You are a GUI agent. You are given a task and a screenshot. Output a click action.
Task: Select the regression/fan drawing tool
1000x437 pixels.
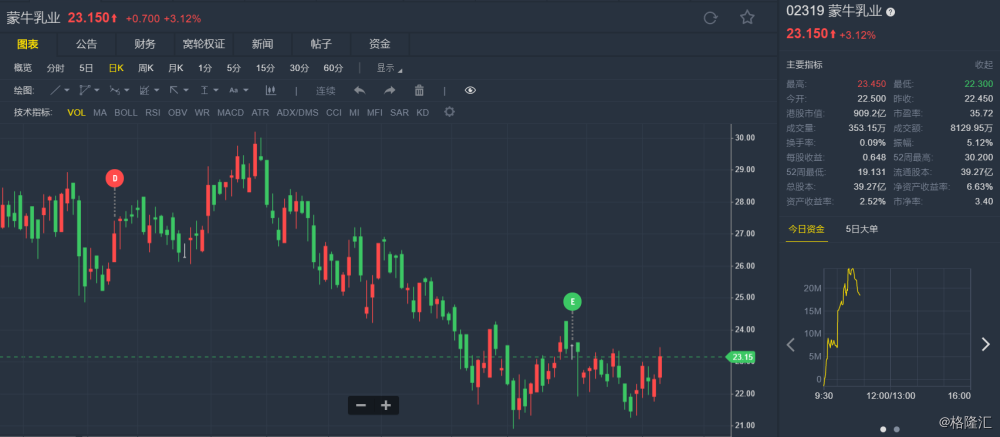[x=144, y=91]
